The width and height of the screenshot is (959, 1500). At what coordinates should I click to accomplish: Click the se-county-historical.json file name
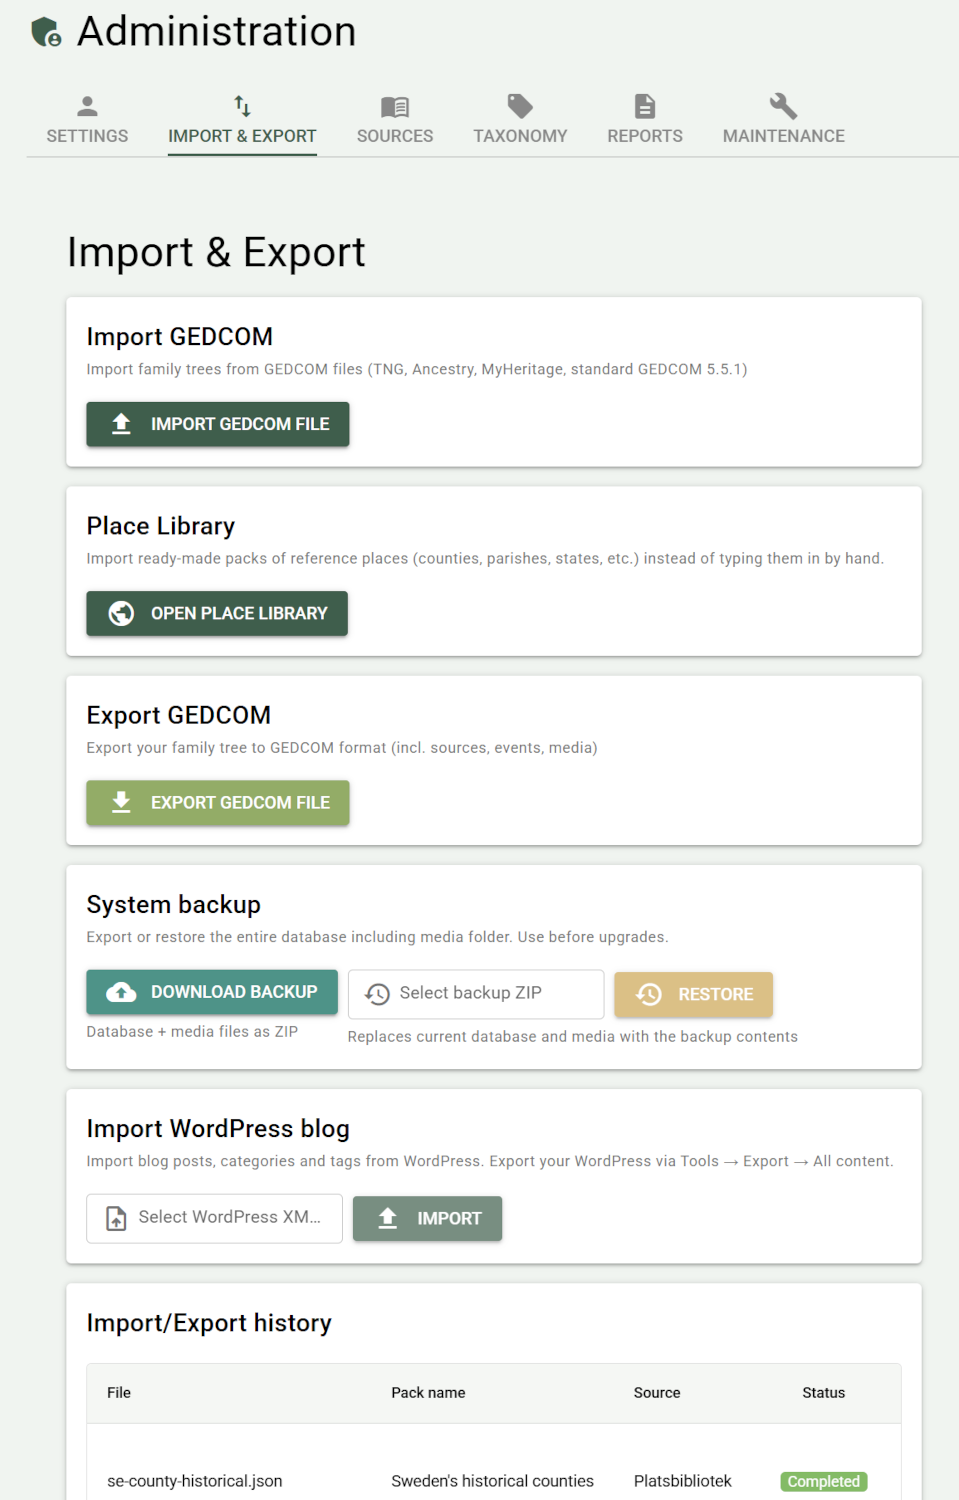(195, 1481)
